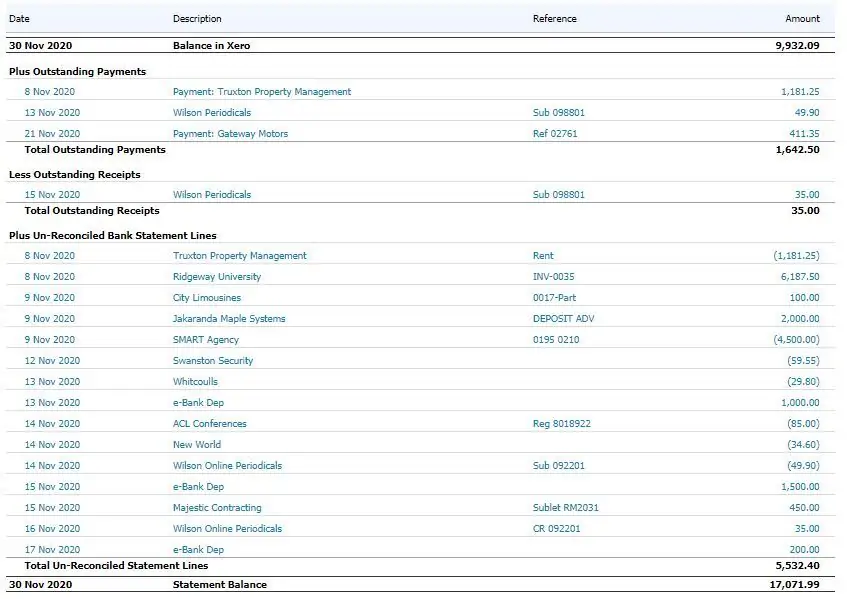
Task: Click the reference 0195 0210
Action: pyautogui.click(x=556, y=340)
